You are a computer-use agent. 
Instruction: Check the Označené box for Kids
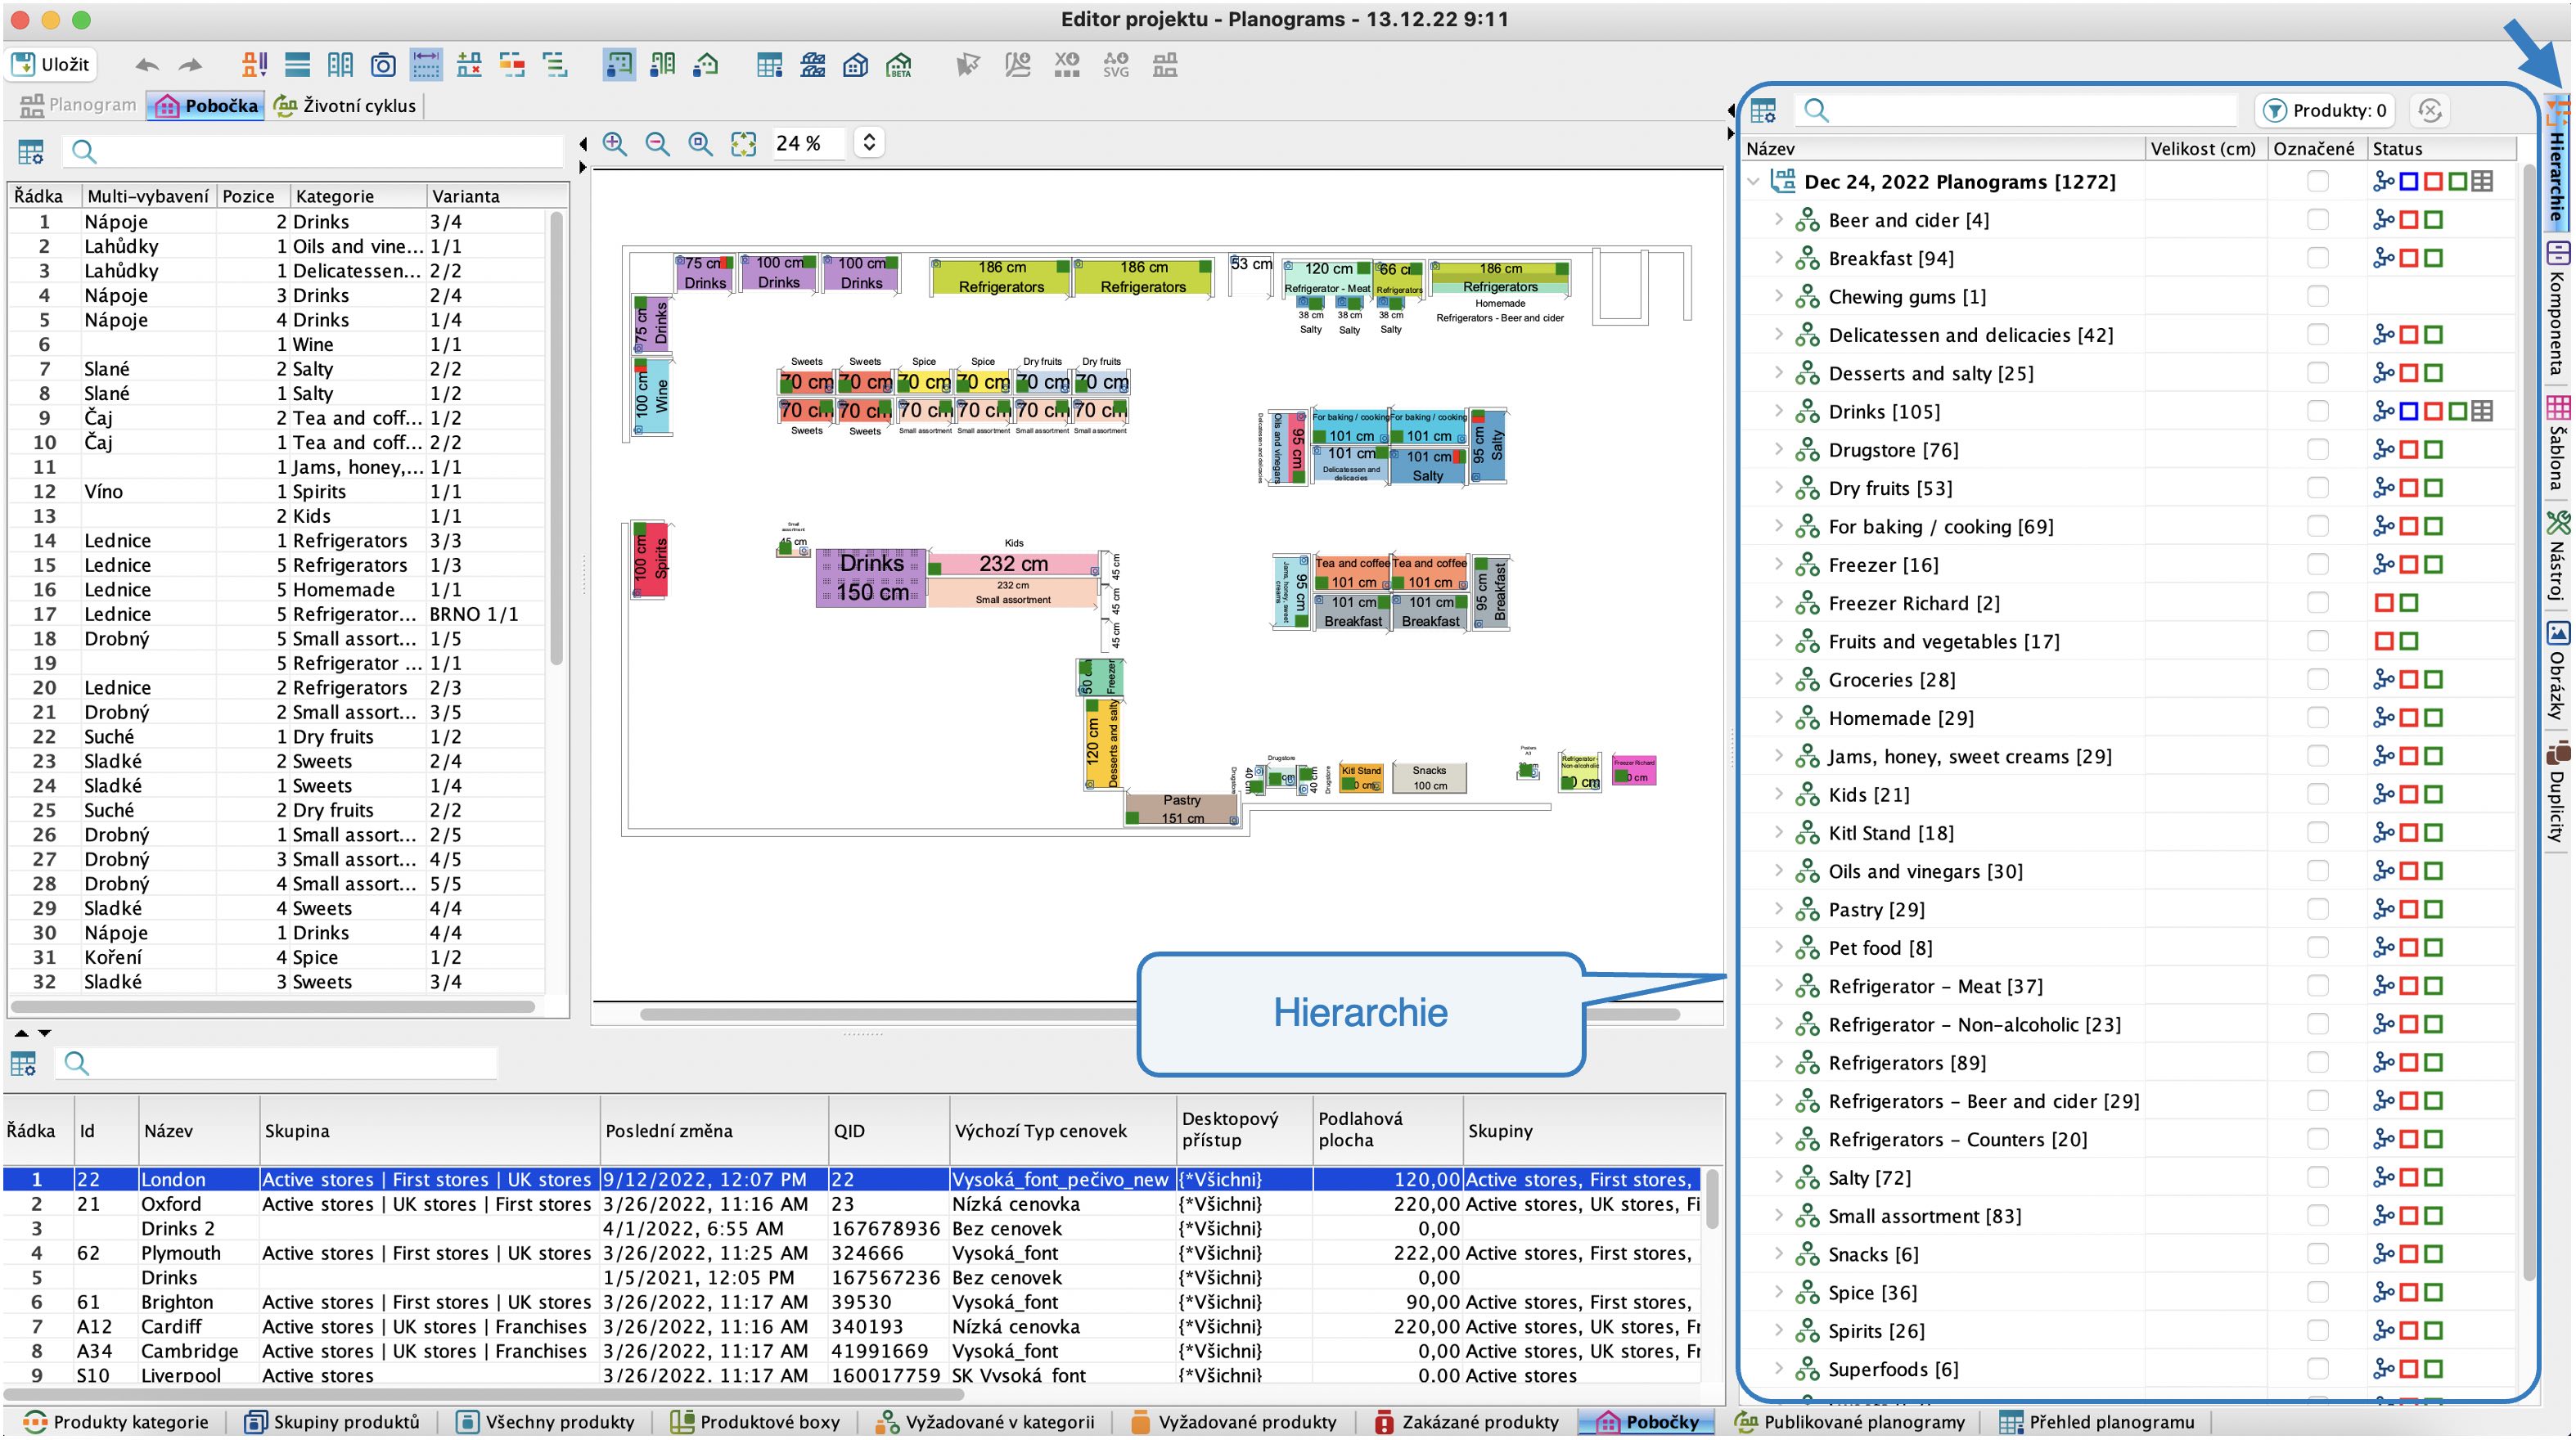click(2317, 795)
